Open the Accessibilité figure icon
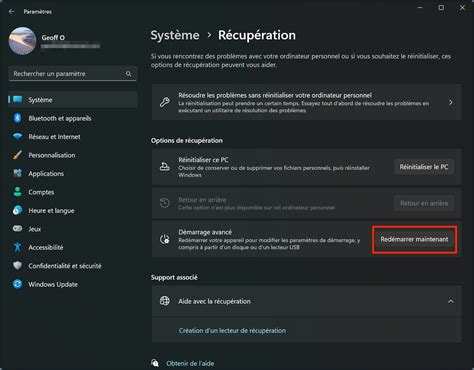 [x=17, y=247]
